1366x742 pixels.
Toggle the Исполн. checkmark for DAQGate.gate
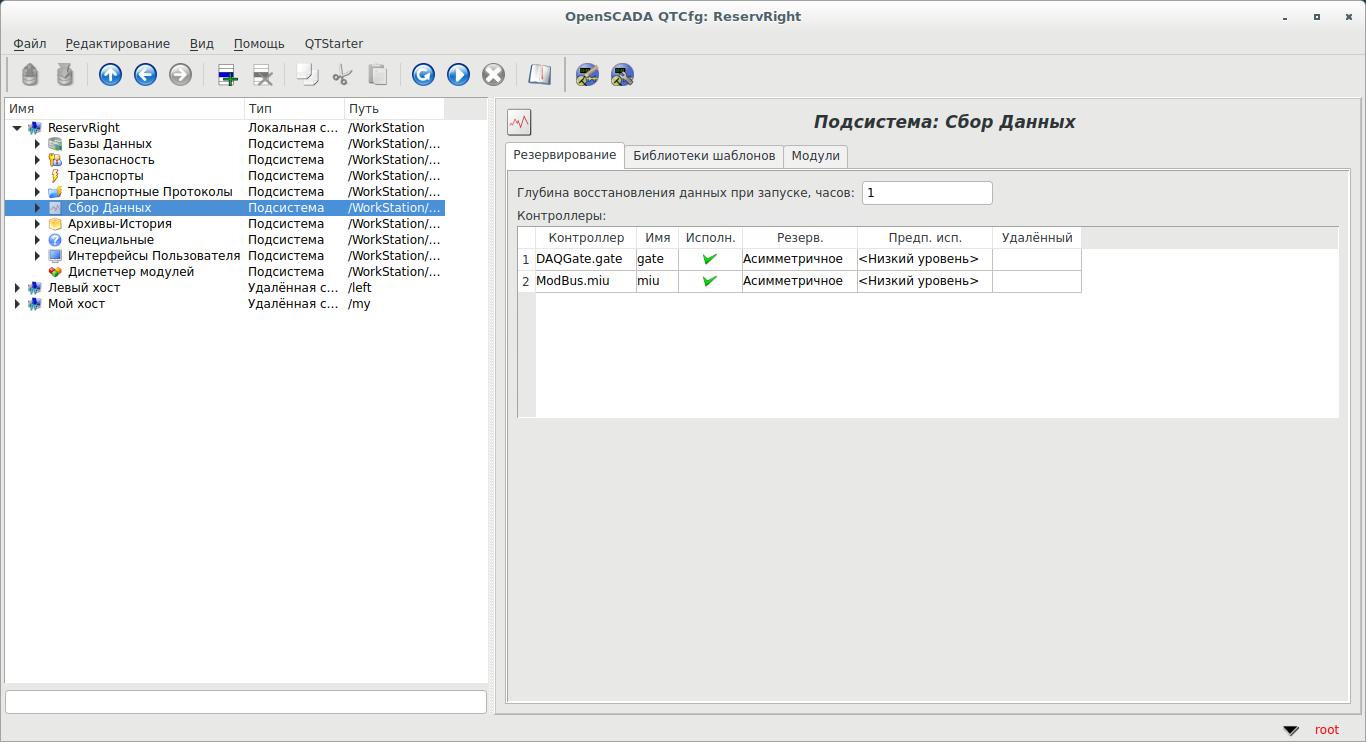coord(710,259)
